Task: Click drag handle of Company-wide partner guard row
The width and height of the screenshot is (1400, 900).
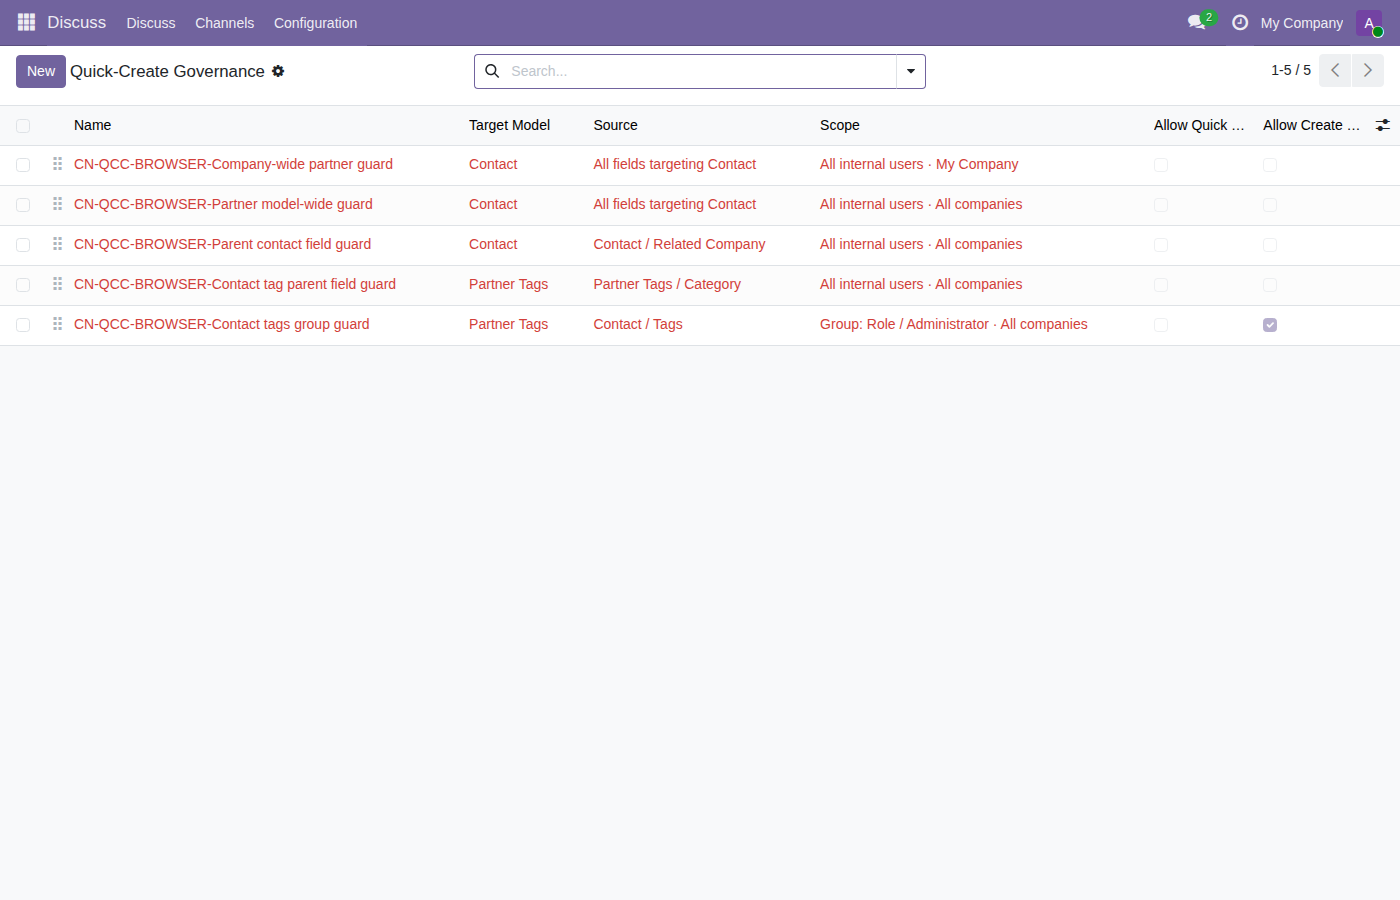Action: (x=57, y=164)
